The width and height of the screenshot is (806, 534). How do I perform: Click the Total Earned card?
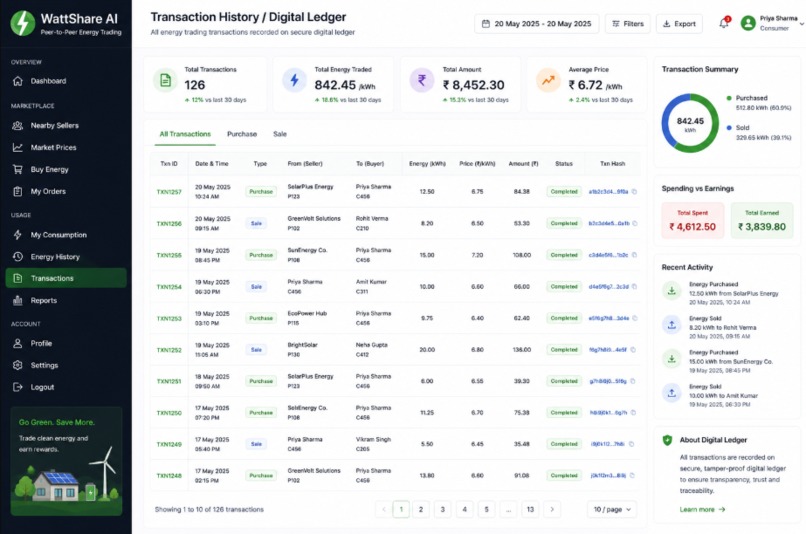[762, 220]
